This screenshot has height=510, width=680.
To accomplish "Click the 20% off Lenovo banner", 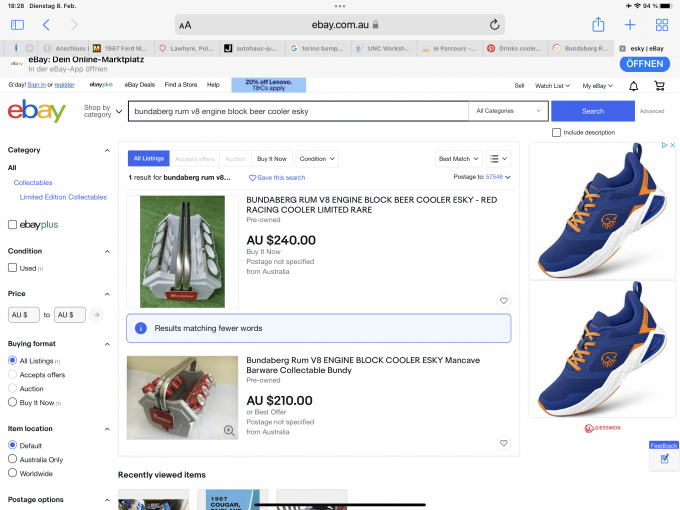I will [x=268, y=85].
